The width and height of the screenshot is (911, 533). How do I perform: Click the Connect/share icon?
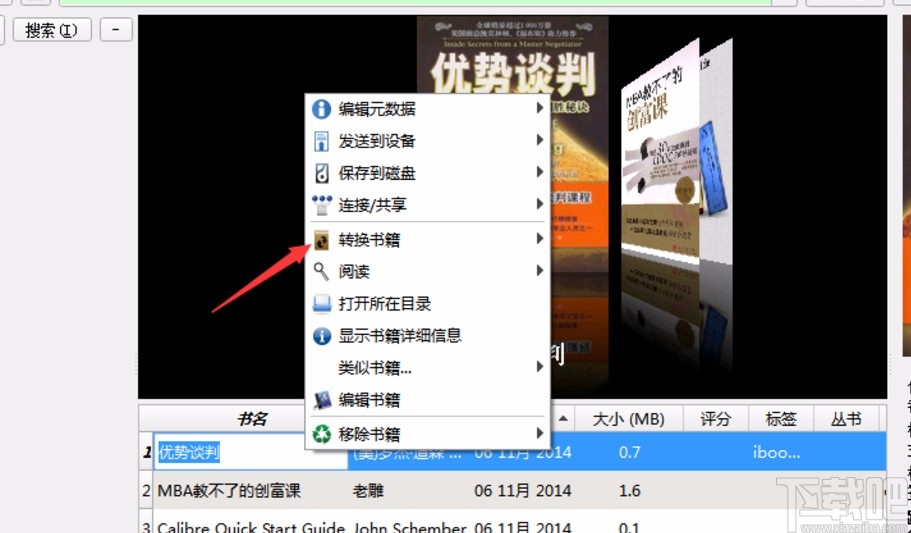pos(321,205)
